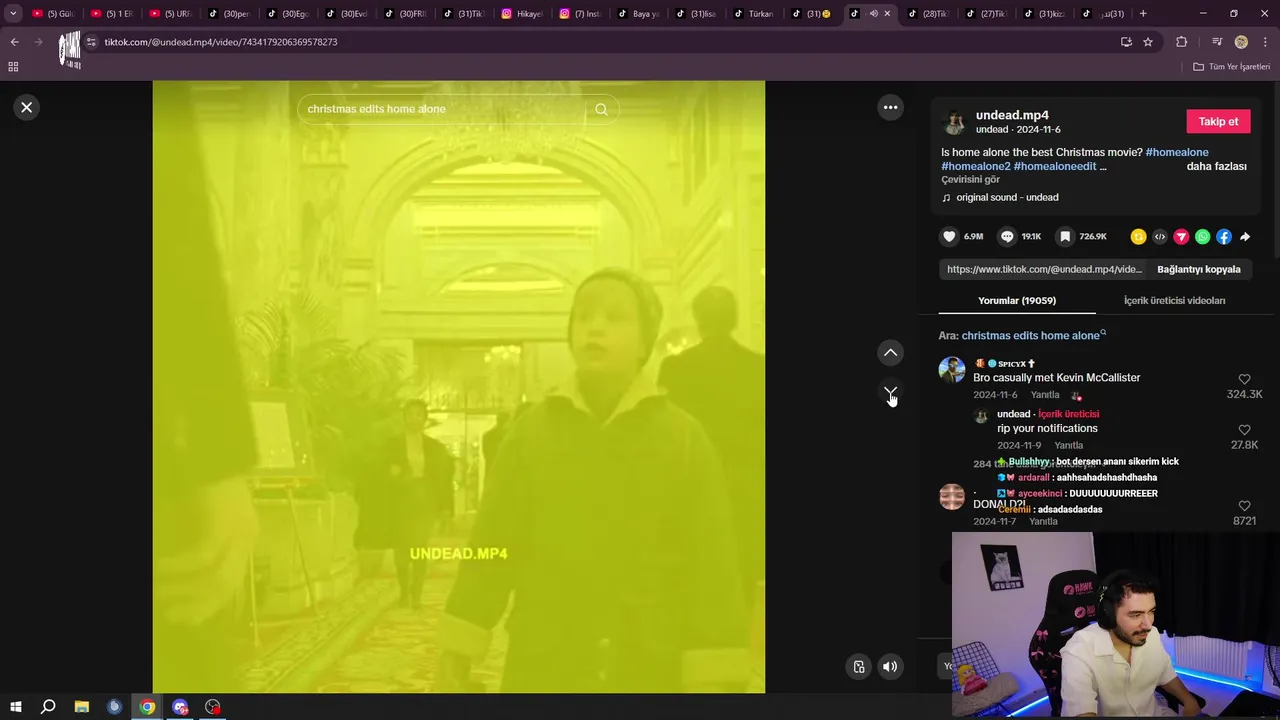This screenshot has height=720, width=1280.
Task: Like the 'rip your notifications' reply
Action: [1244, 430]
